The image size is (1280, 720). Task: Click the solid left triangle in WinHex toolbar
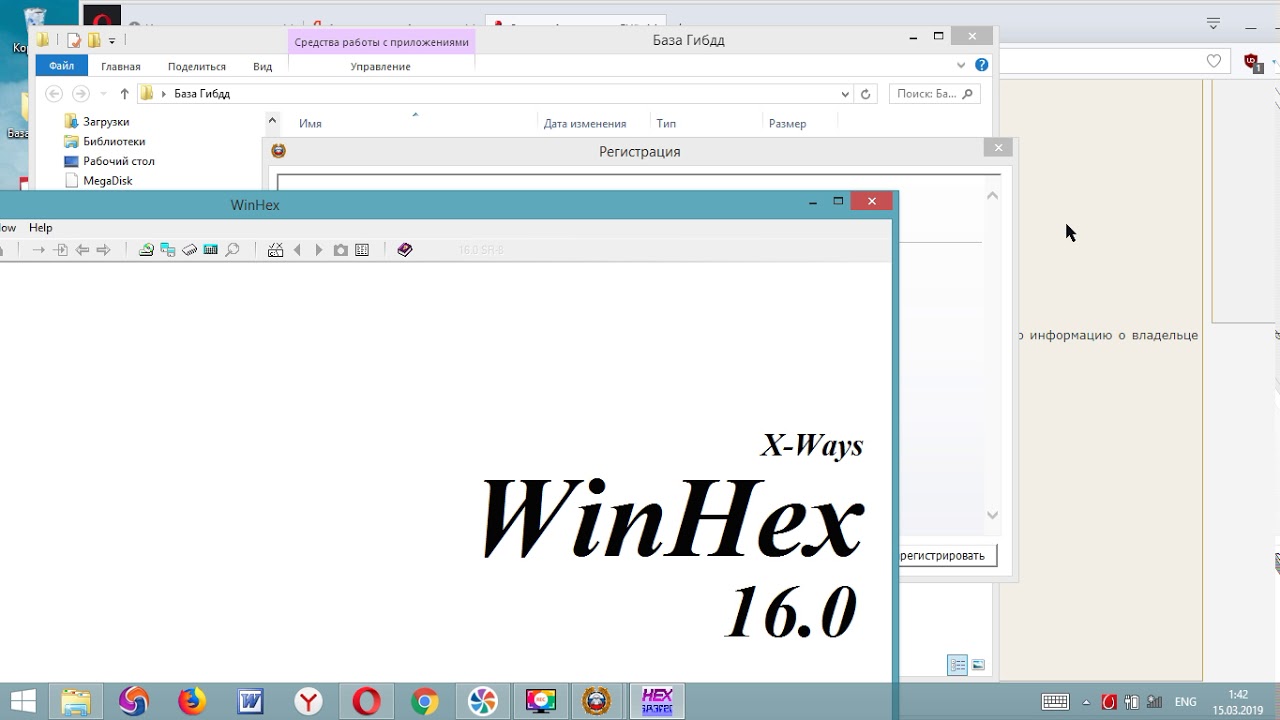click(x=297, y=250)
